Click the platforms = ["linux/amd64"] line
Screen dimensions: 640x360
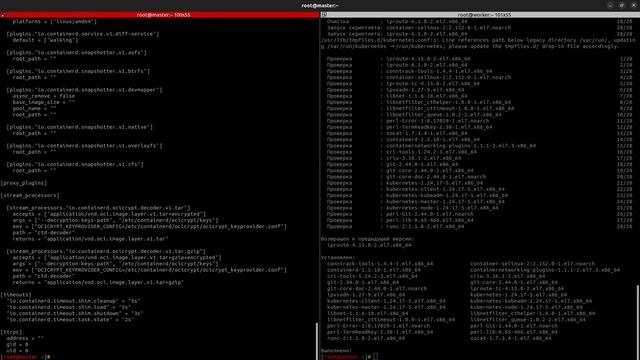(x=54, y=21)
